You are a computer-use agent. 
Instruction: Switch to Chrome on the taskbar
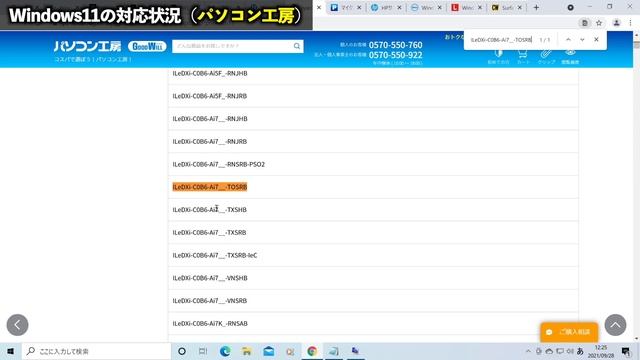312,351
